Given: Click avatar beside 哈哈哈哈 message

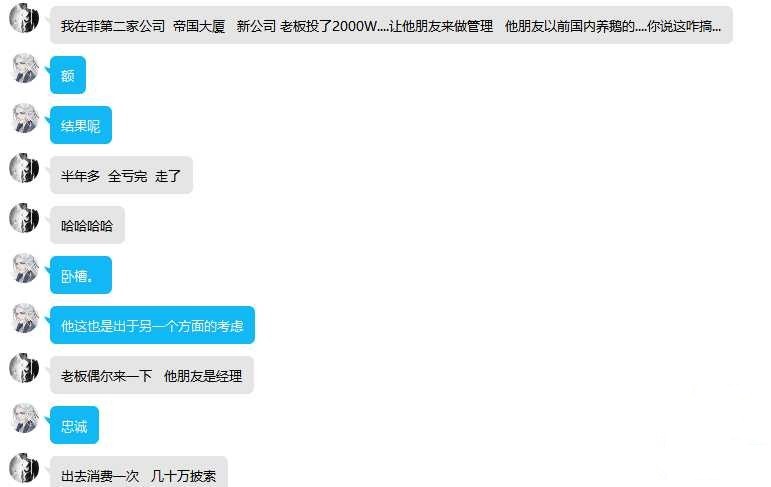Looking at the screenshot, I should (24, 218).
